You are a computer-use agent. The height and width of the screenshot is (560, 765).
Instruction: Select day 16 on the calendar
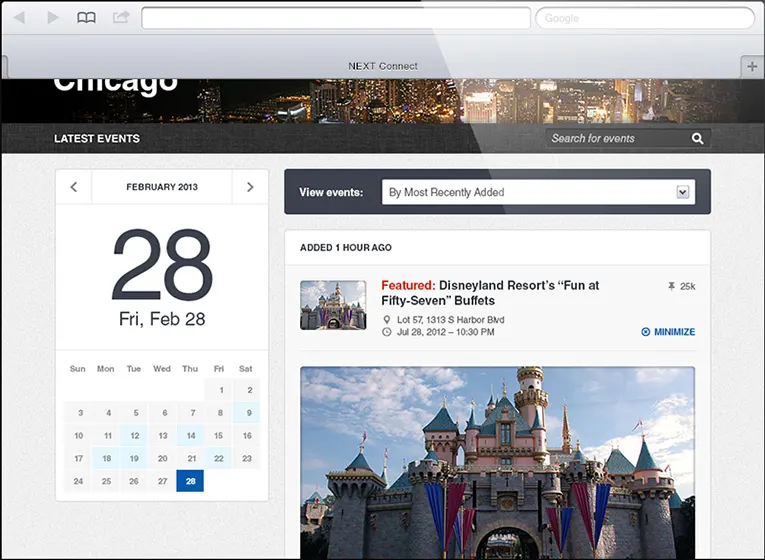pyautogui.click(x=247, y=436)
